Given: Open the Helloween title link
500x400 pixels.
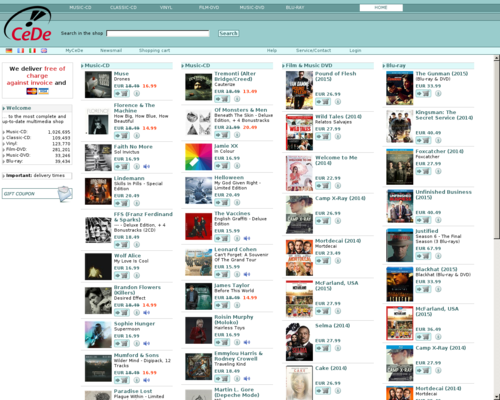Looking at the screenshot, I should coord(229,178).
